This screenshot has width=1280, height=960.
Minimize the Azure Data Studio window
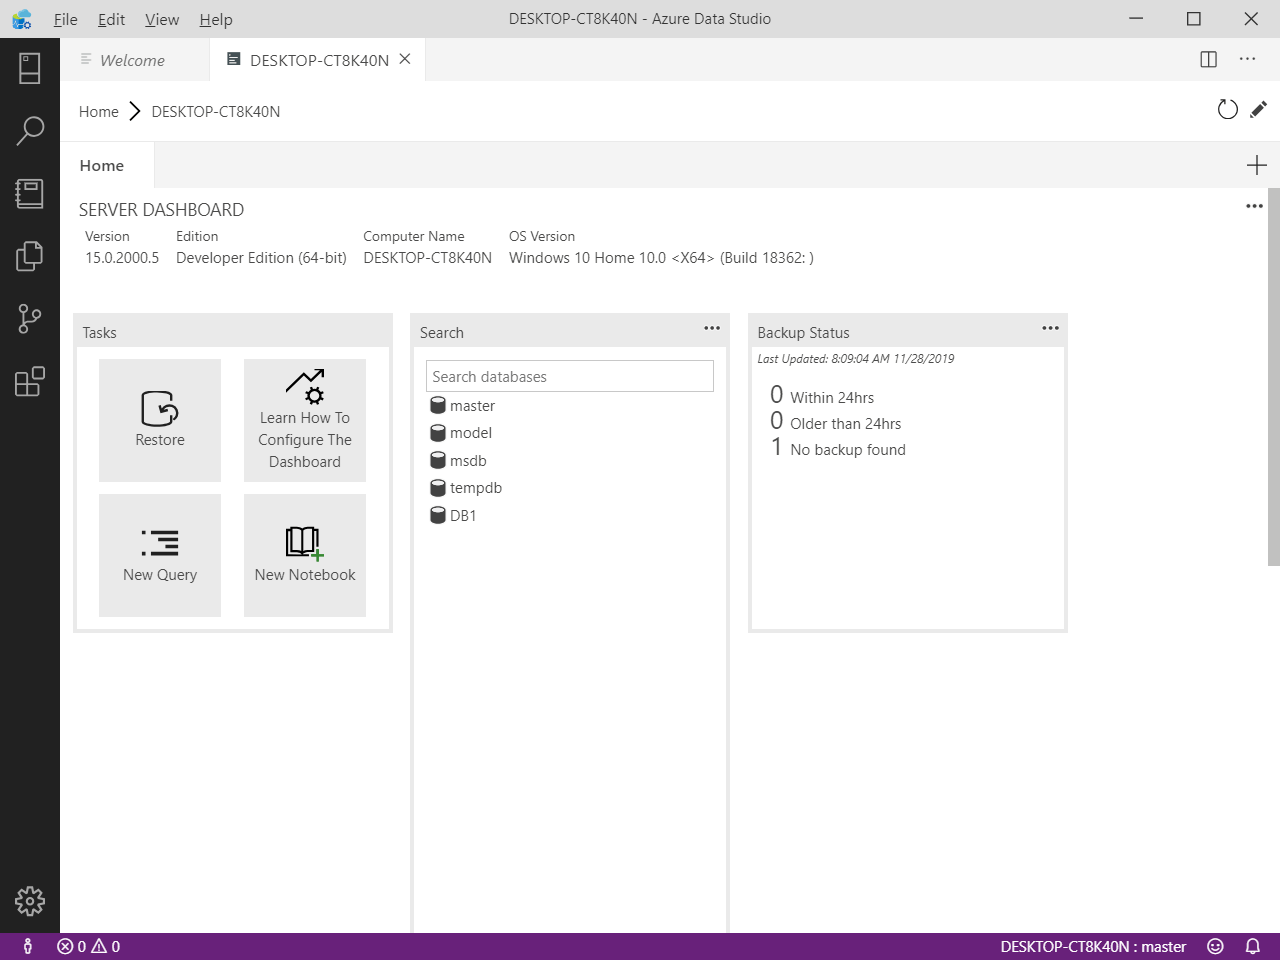tap(1136, 19)
